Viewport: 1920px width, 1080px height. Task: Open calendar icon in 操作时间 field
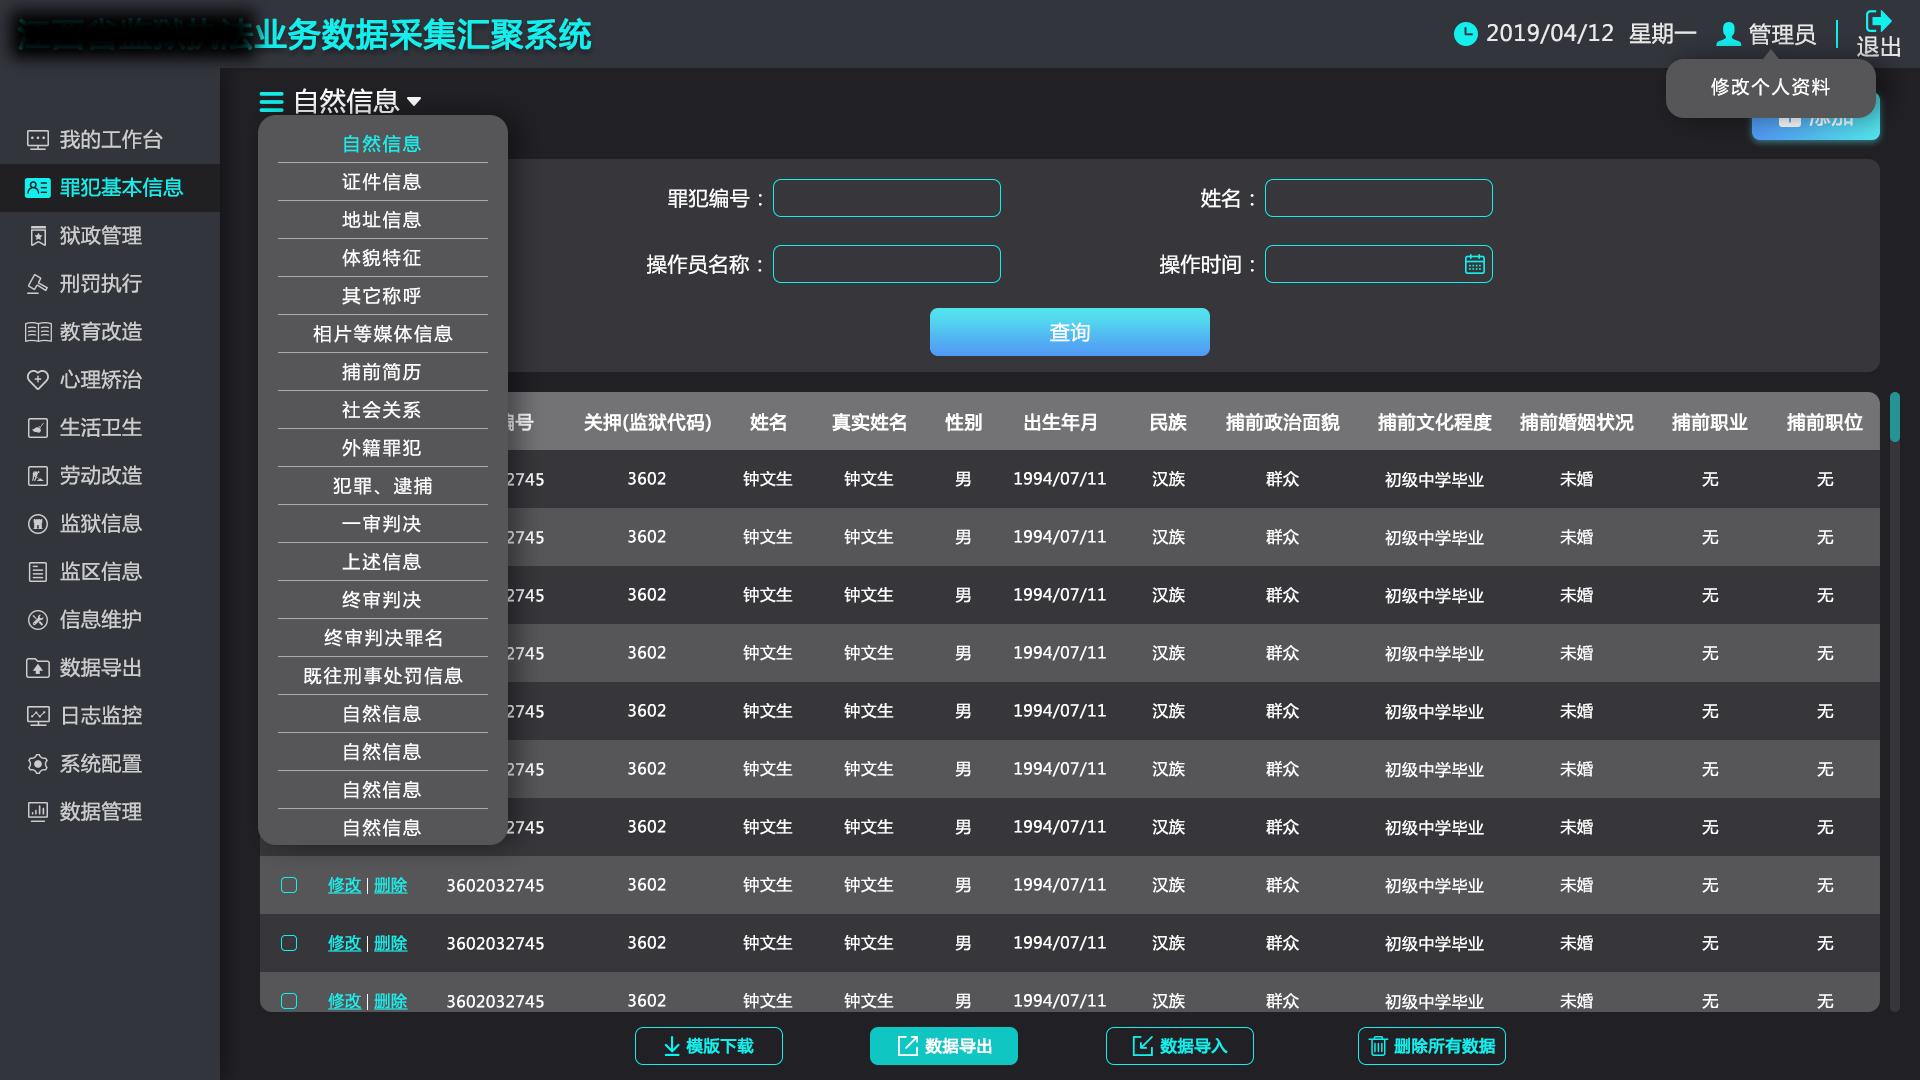pos(1474,265)
